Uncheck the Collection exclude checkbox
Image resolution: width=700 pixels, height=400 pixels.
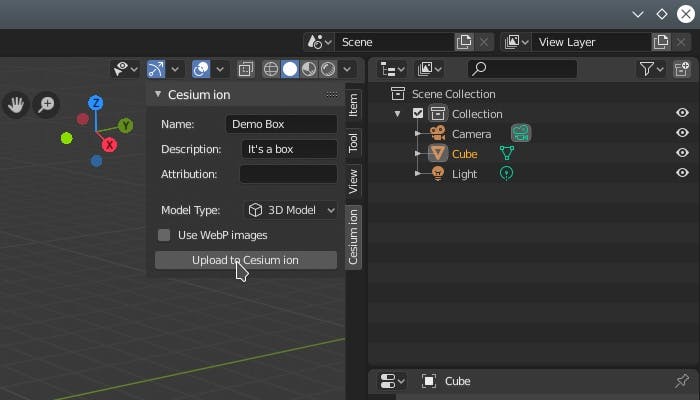[x=418, y=113]
